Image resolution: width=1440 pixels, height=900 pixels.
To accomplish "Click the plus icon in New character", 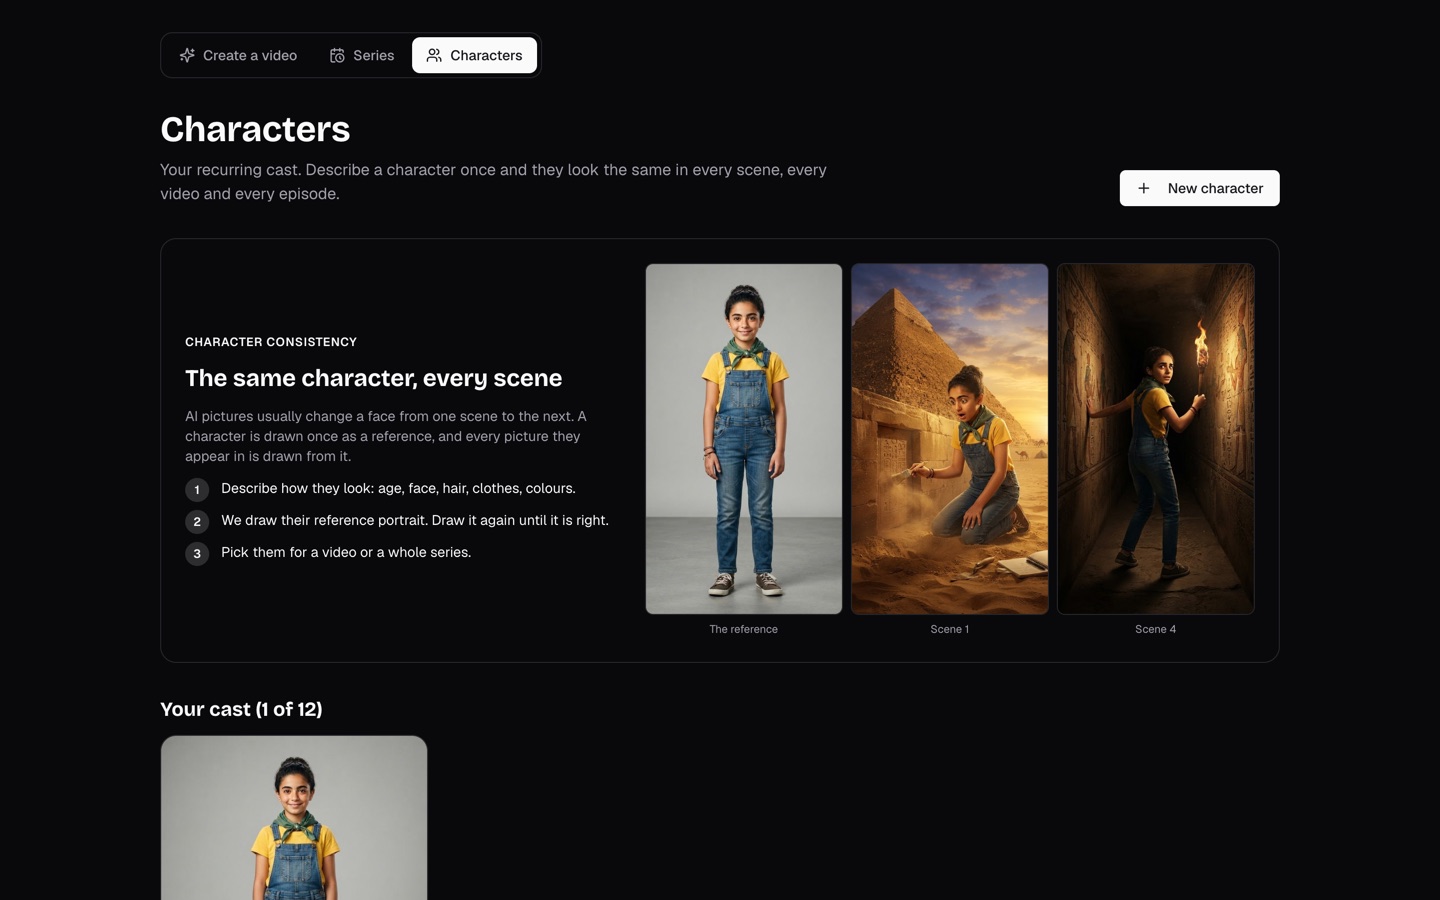I will point(1144,188).
